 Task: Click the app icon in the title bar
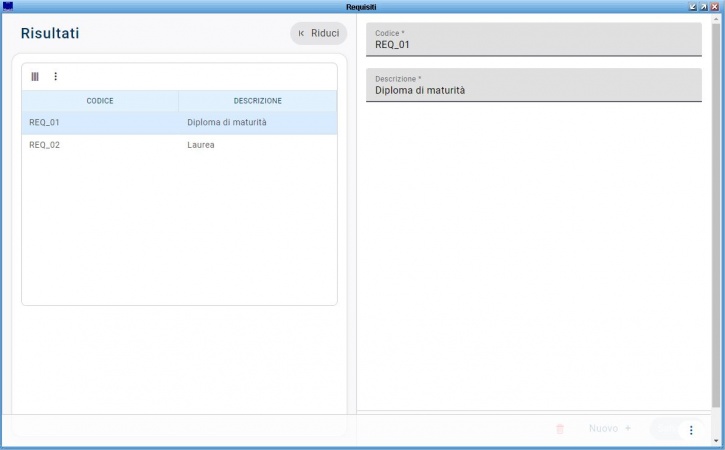click(x=7, y=6)
